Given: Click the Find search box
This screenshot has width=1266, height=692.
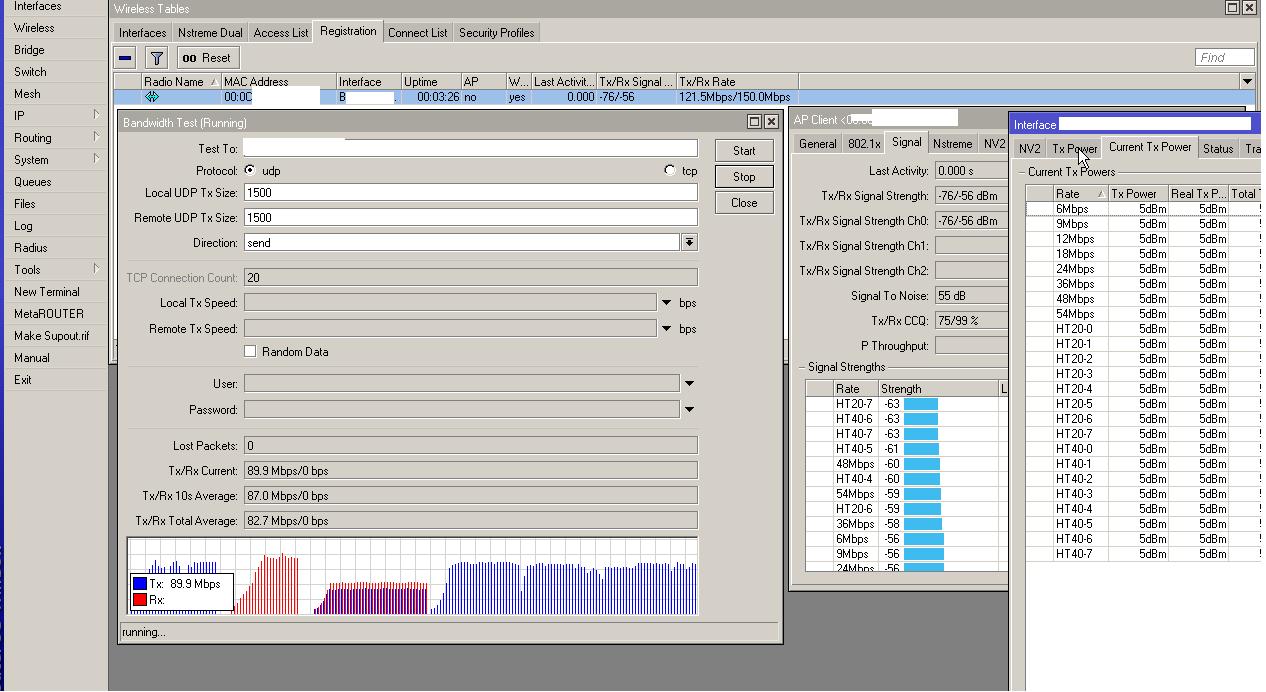Looking at the screenshot, I should point(1225,58).
